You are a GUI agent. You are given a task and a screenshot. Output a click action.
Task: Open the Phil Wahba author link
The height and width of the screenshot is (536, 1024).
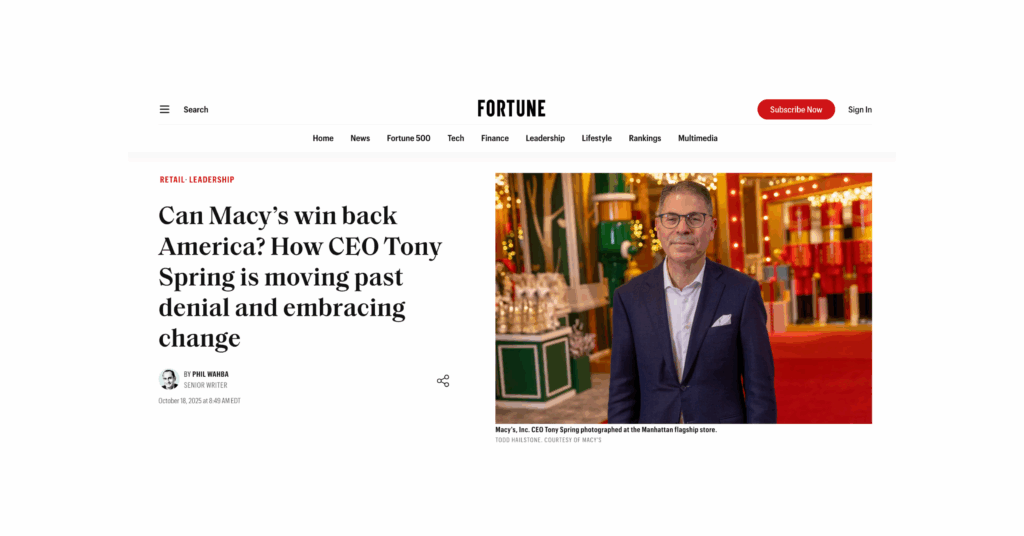(x=210, y=374)
